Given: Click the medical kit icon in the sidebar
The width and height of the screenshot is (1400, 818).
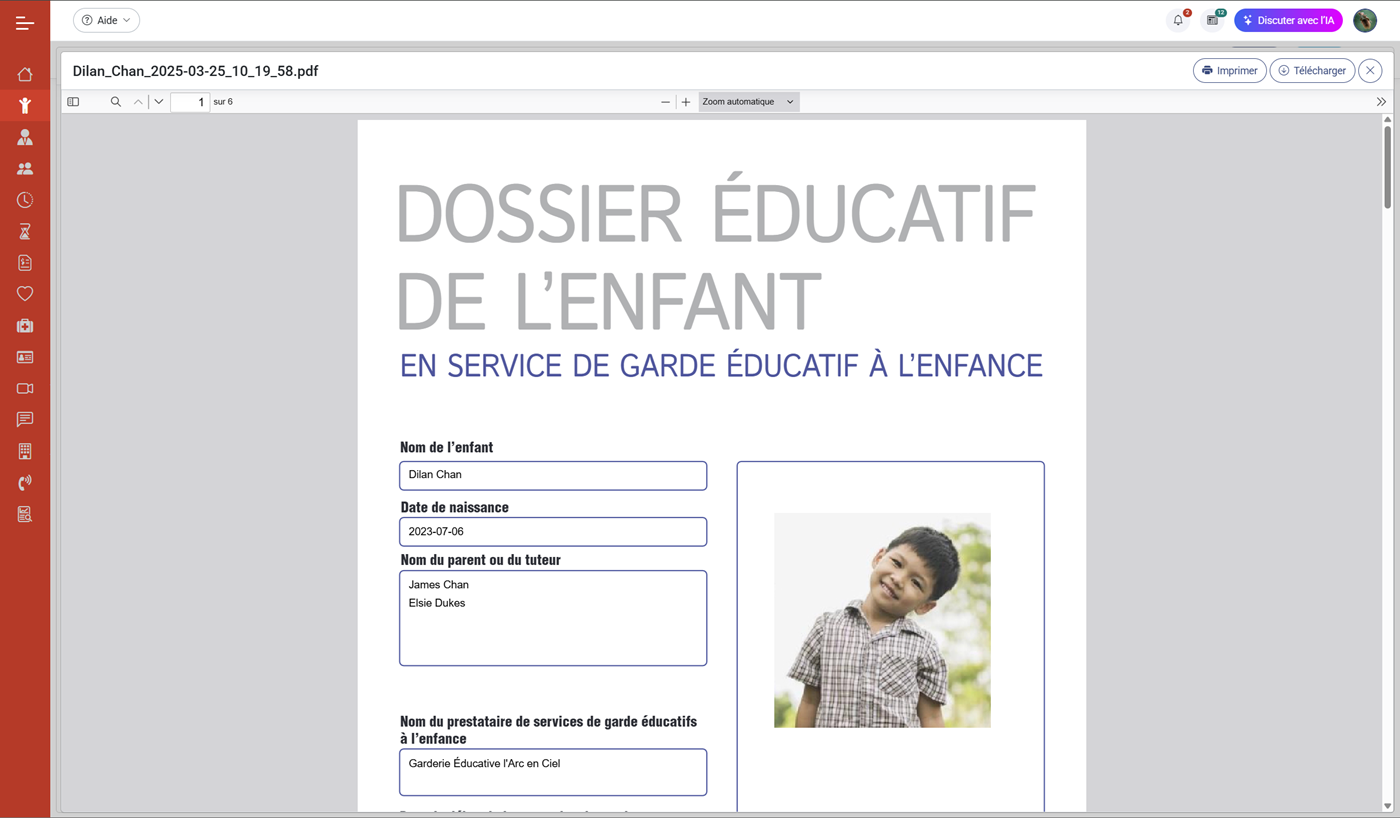Looking at the screenshot, I should (x=25, y=325).
